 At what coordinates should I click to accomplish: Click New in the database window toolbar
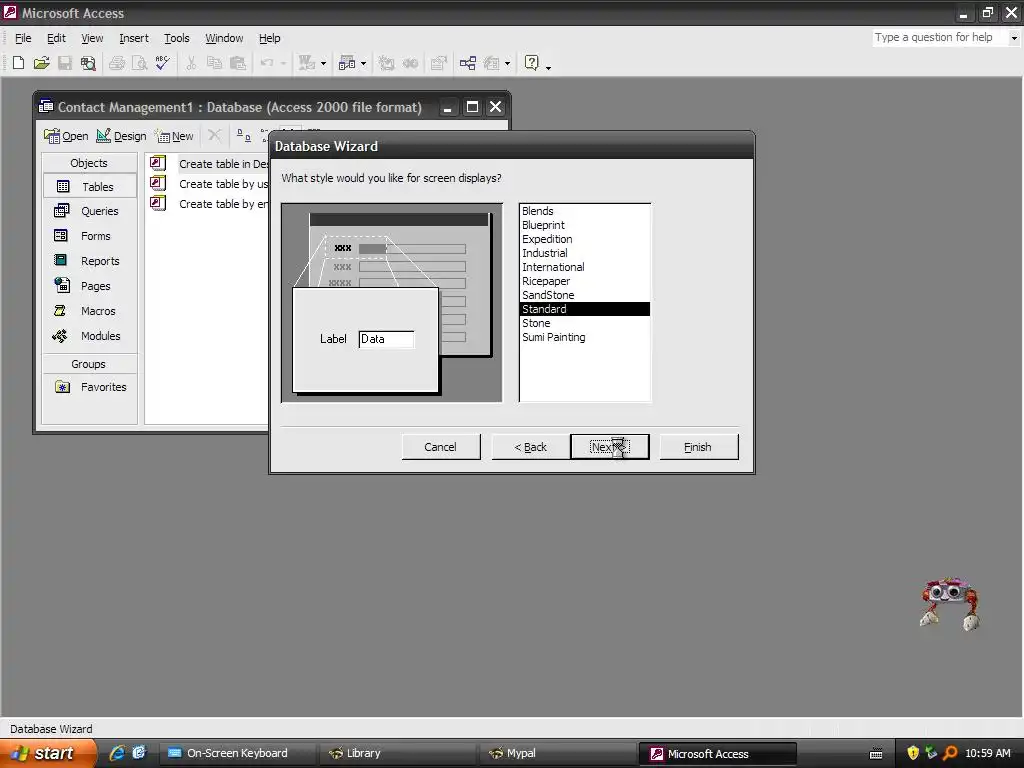174,136
